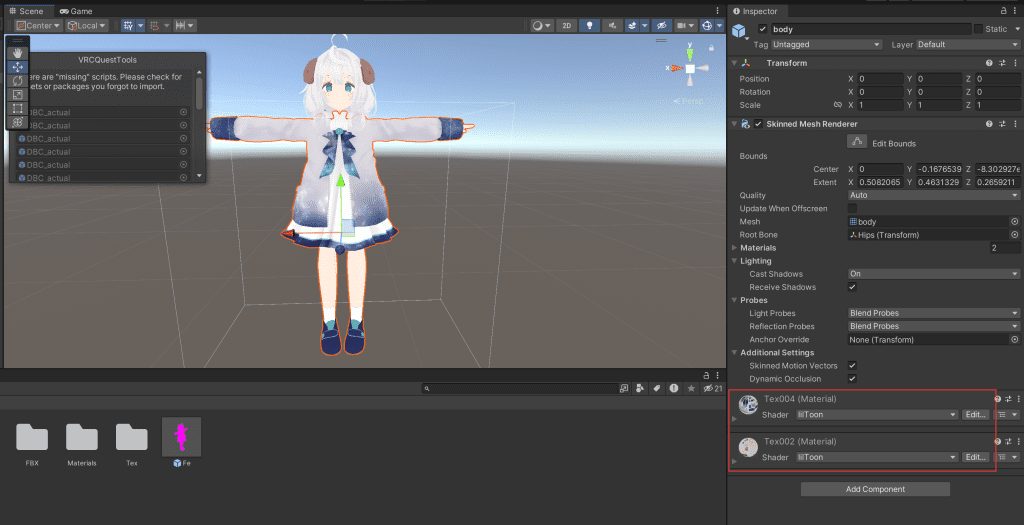The width and height of the screenshot is (1024, 525).
Task: Select the Rect transform tool
Action: [18, 108]
